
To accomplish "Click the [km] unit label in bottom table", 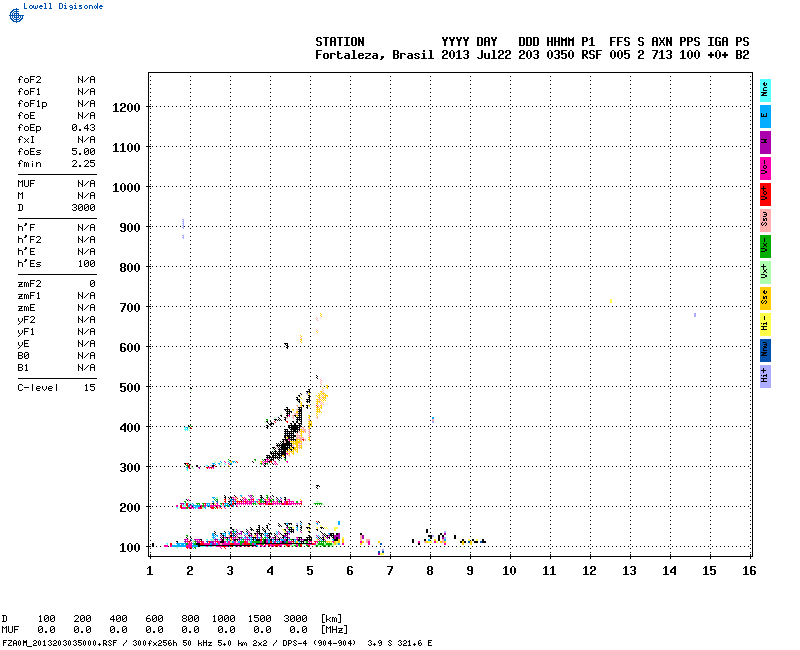I will pos(332,618).
